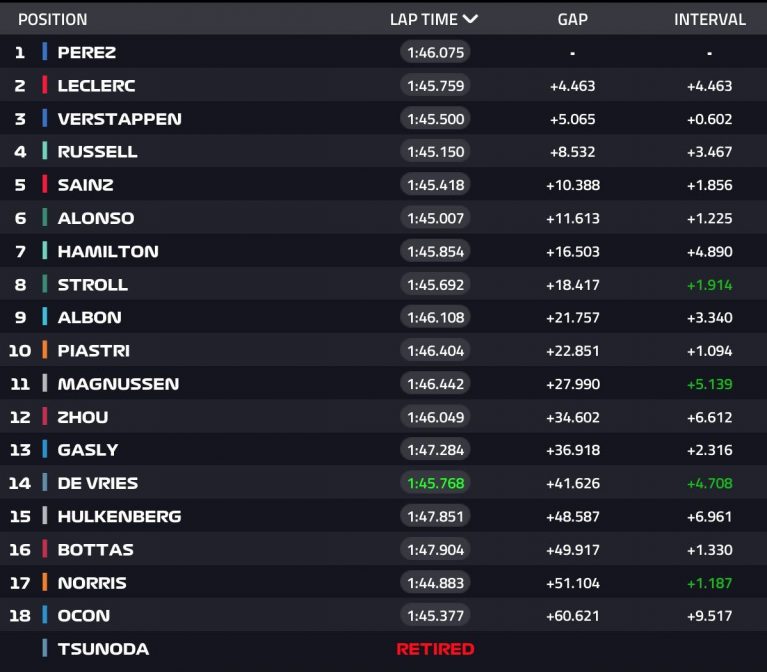Click De Vries green lap time 1:45.768
The height and width of the screenshot is (672, 767).
click(x=435, y=483)
